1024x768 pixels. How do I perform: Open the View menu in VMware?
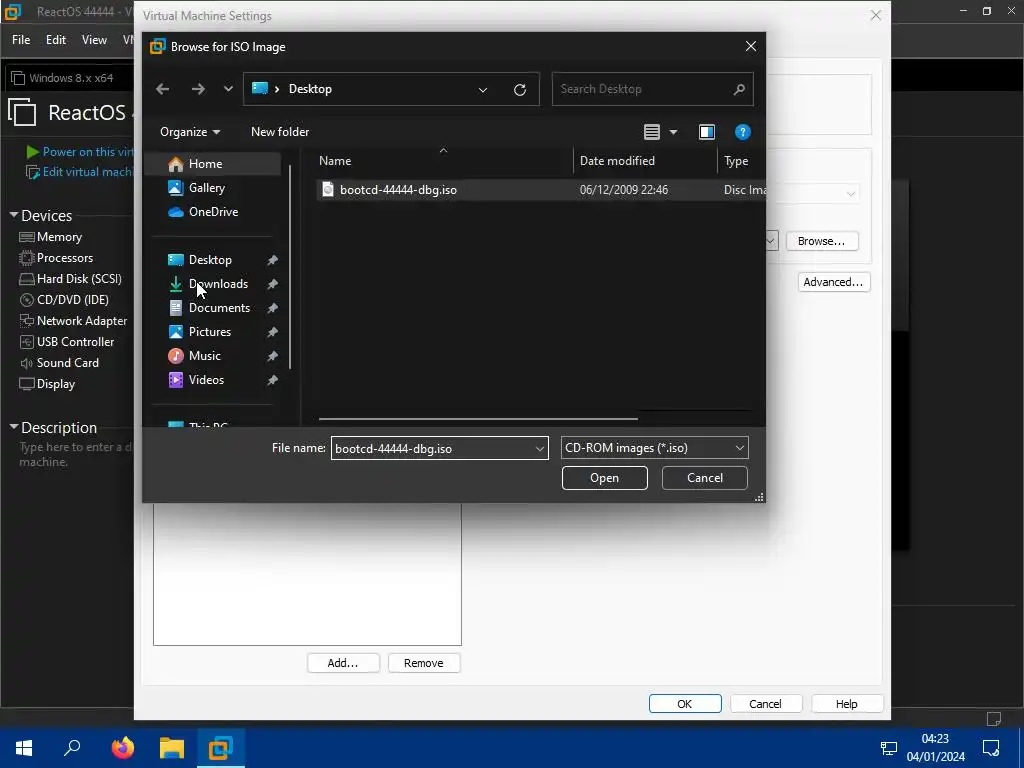tap(94, 40)
